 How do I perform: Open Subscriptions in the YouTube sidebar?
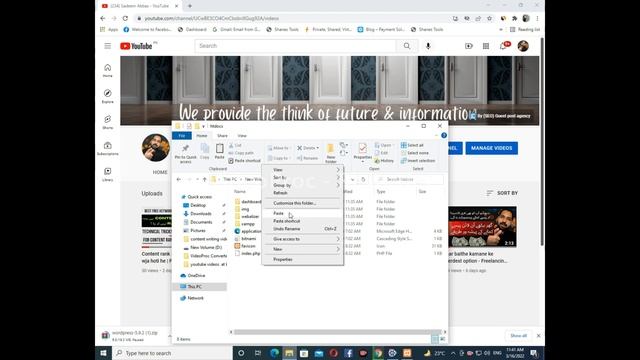pos(107,149)
